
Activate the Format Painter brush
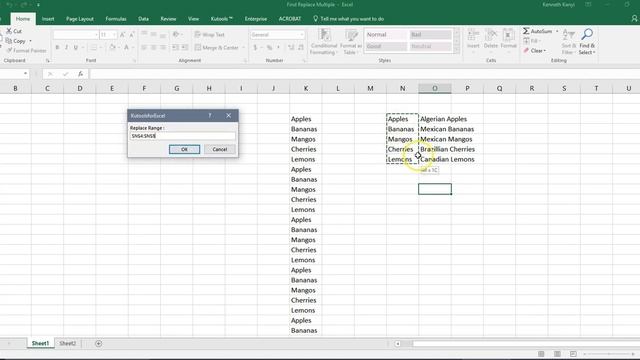(9, 51)
